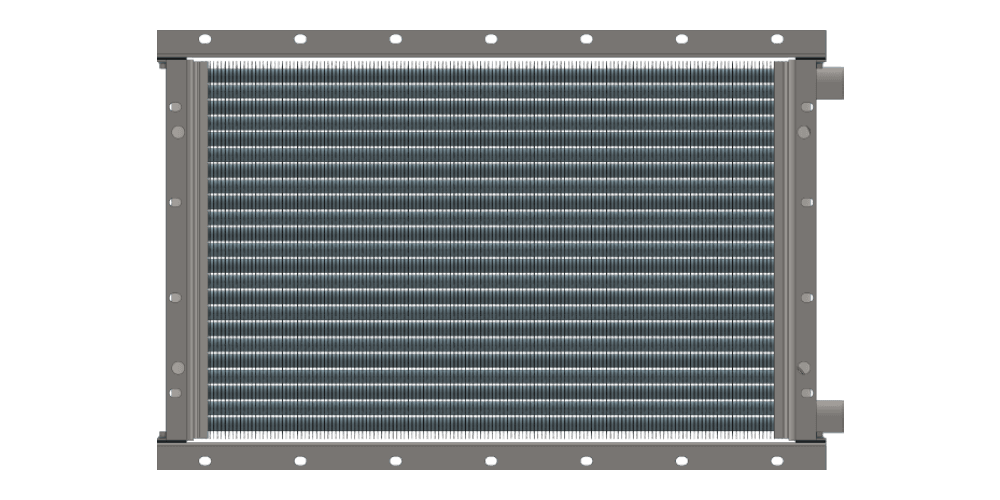Click the middle hole of top flange
The width and height of the screenshot is (1000, 500).
(x=491, y=39)
